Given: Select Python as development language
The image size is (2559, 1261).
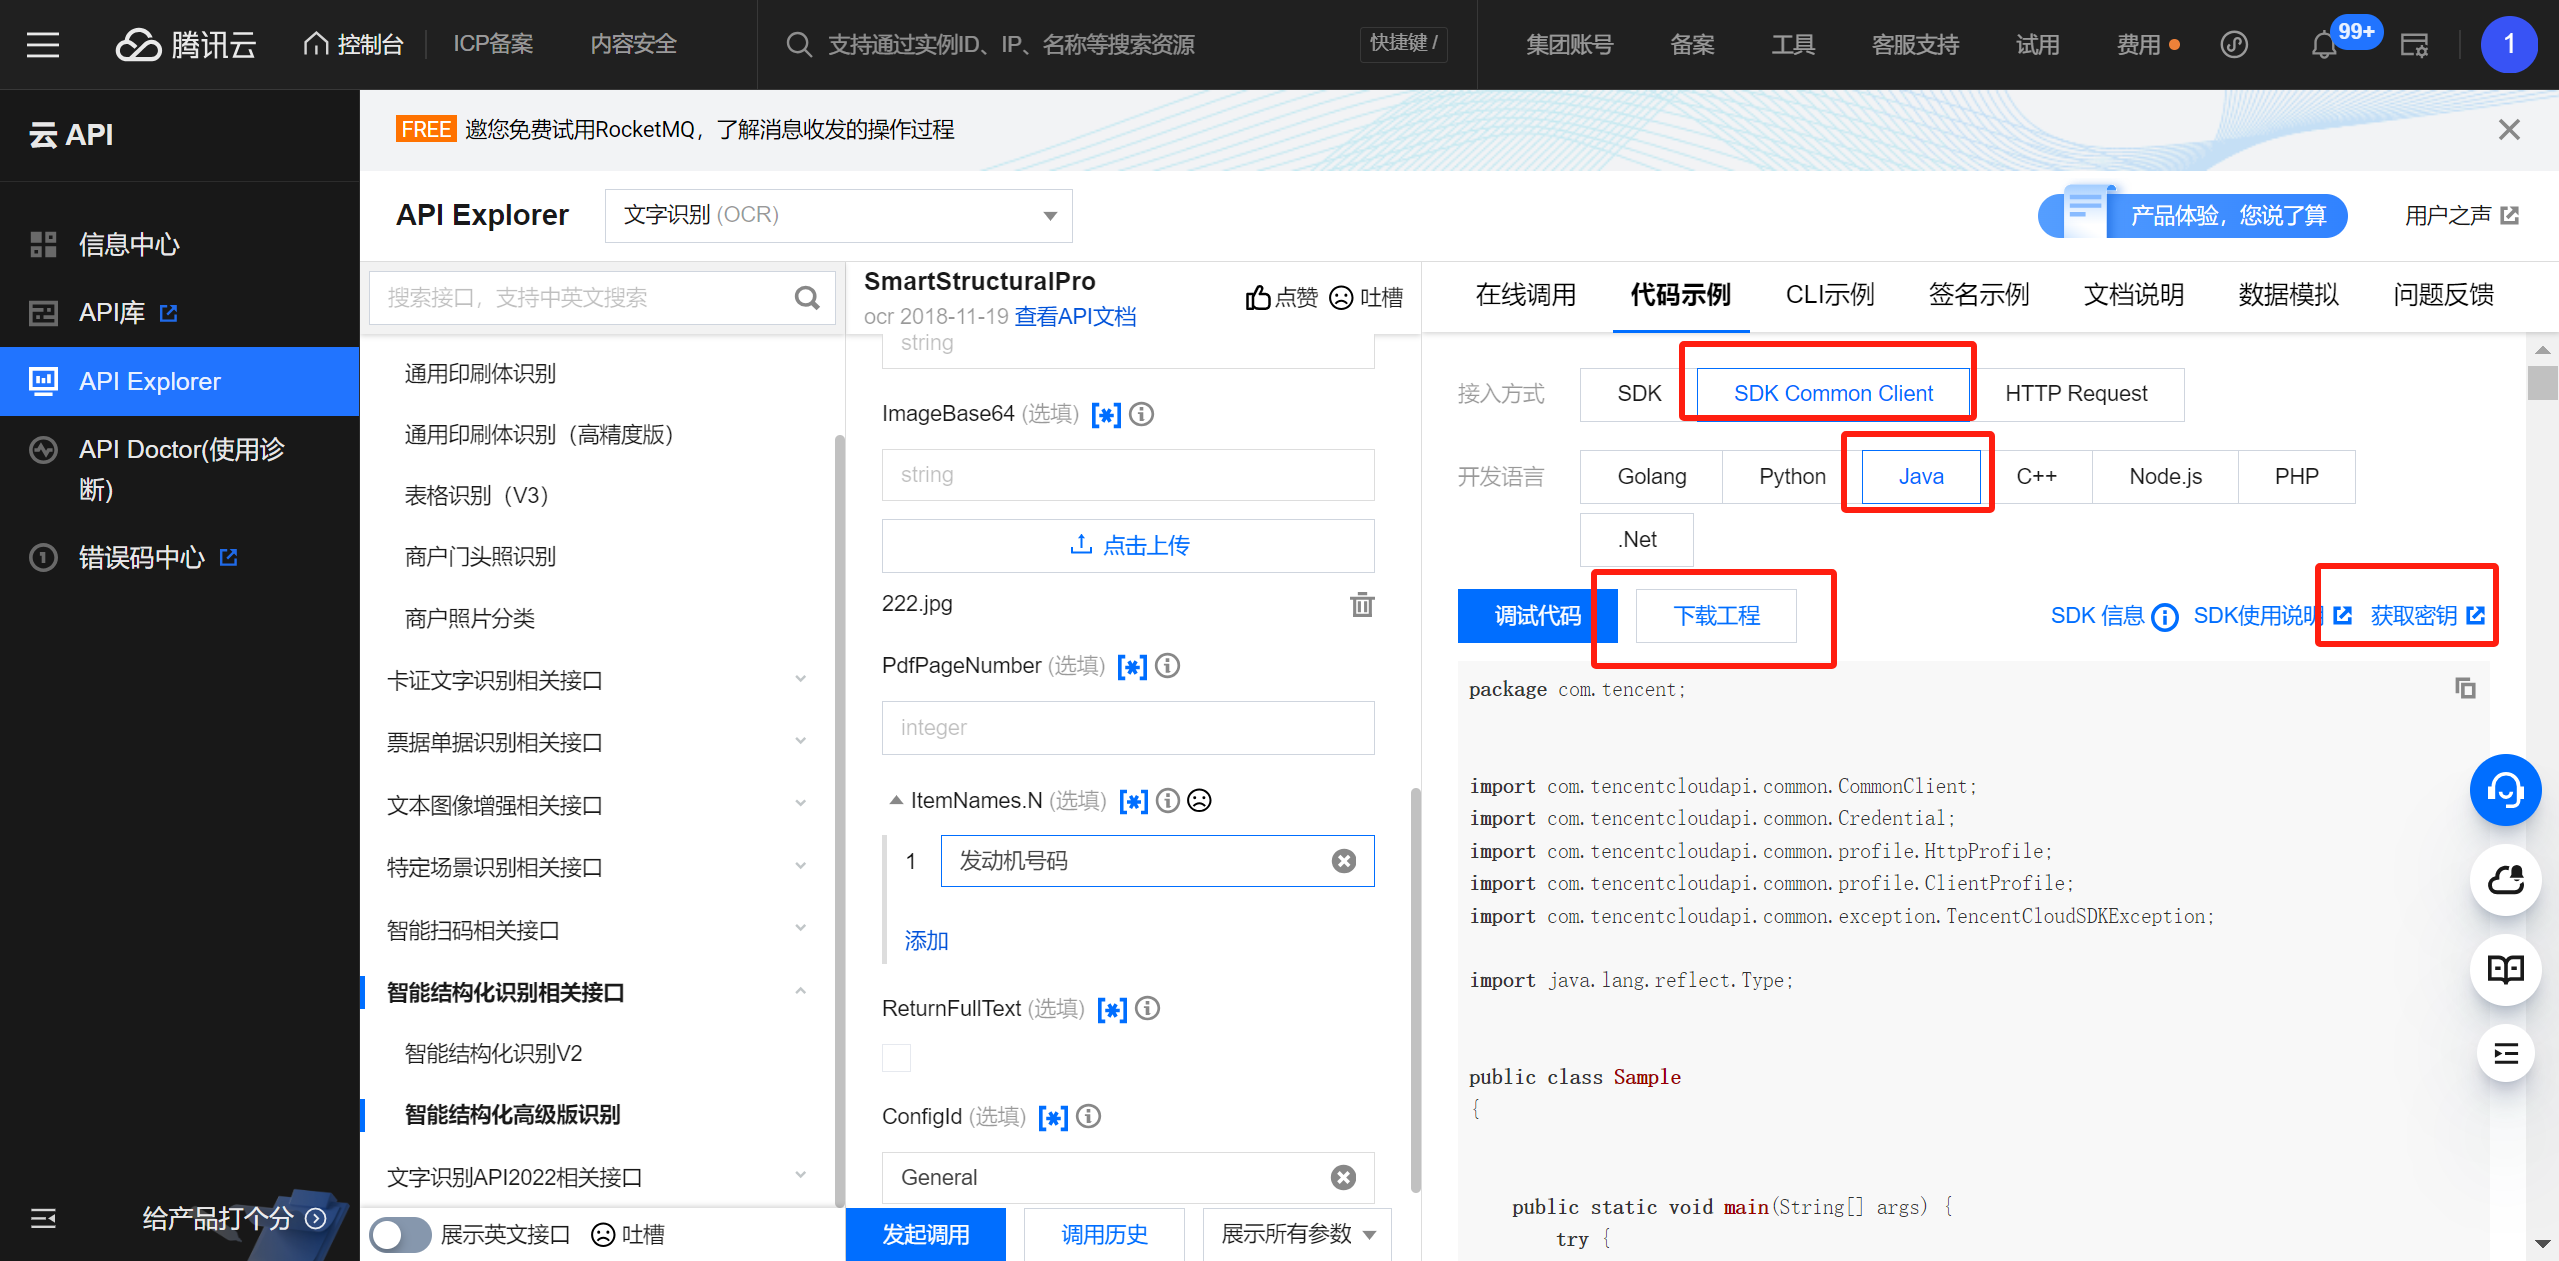Looking at the screenshot, I should coord(1791,477).
